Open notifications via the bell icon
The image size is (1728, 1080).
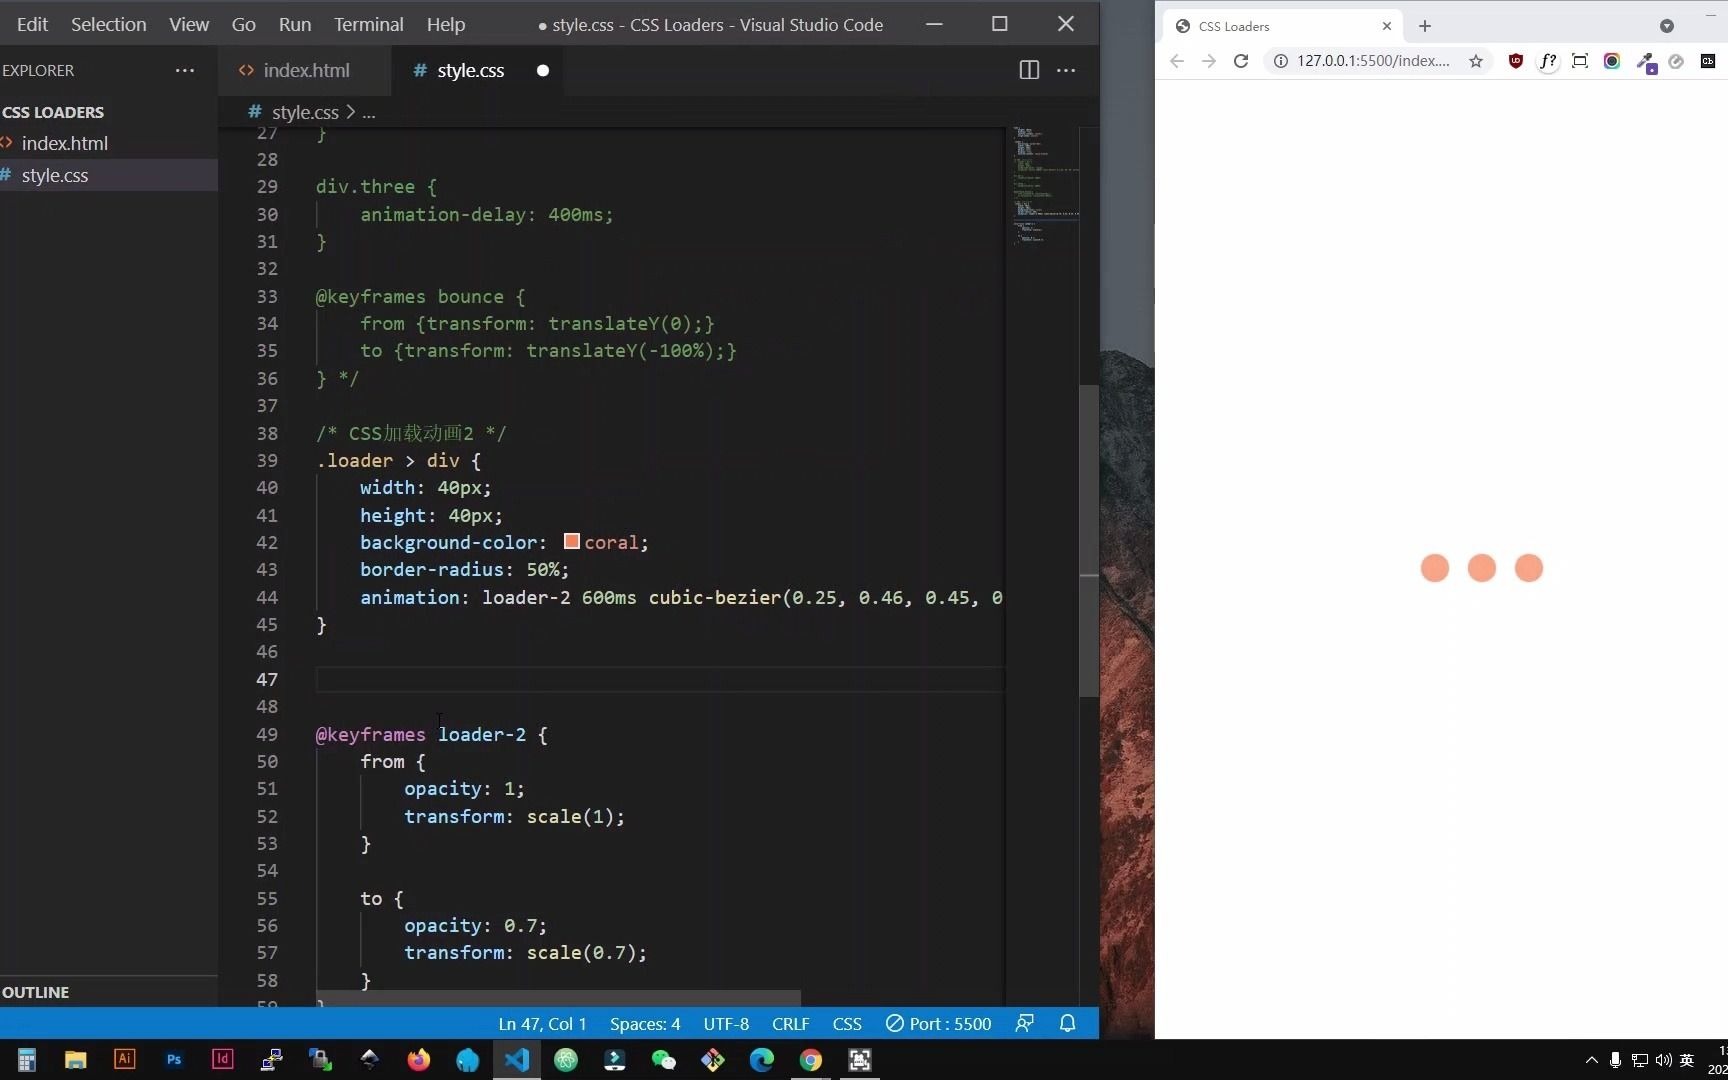1067,1023
